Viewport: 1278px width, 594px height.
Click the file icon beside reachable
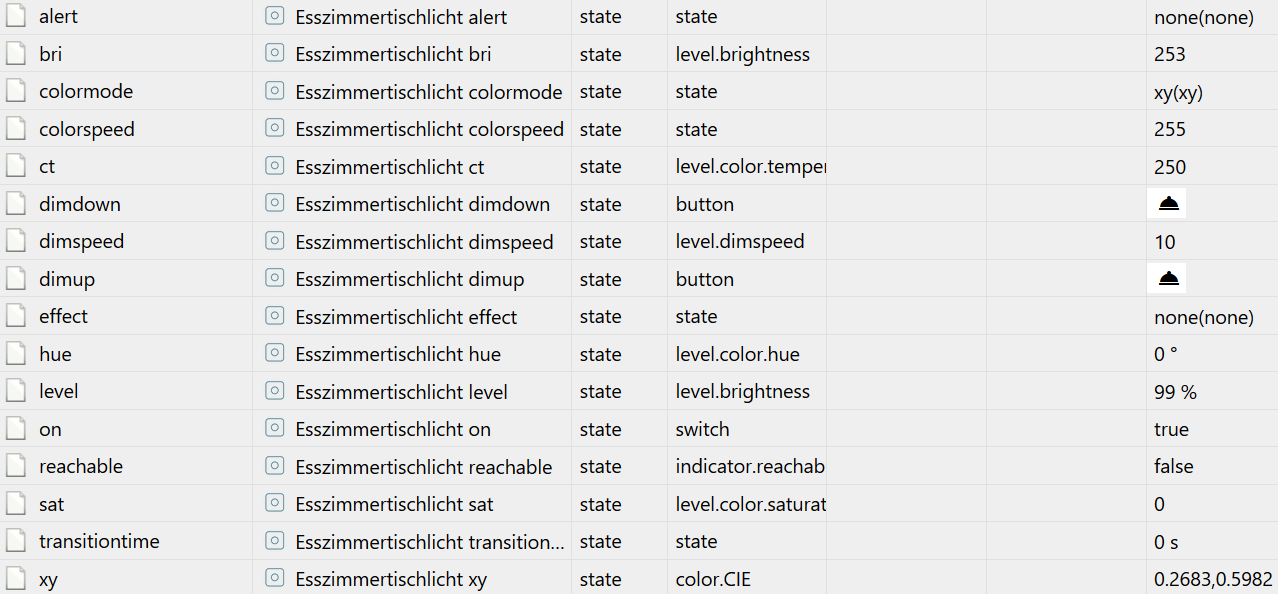point(16,467)
